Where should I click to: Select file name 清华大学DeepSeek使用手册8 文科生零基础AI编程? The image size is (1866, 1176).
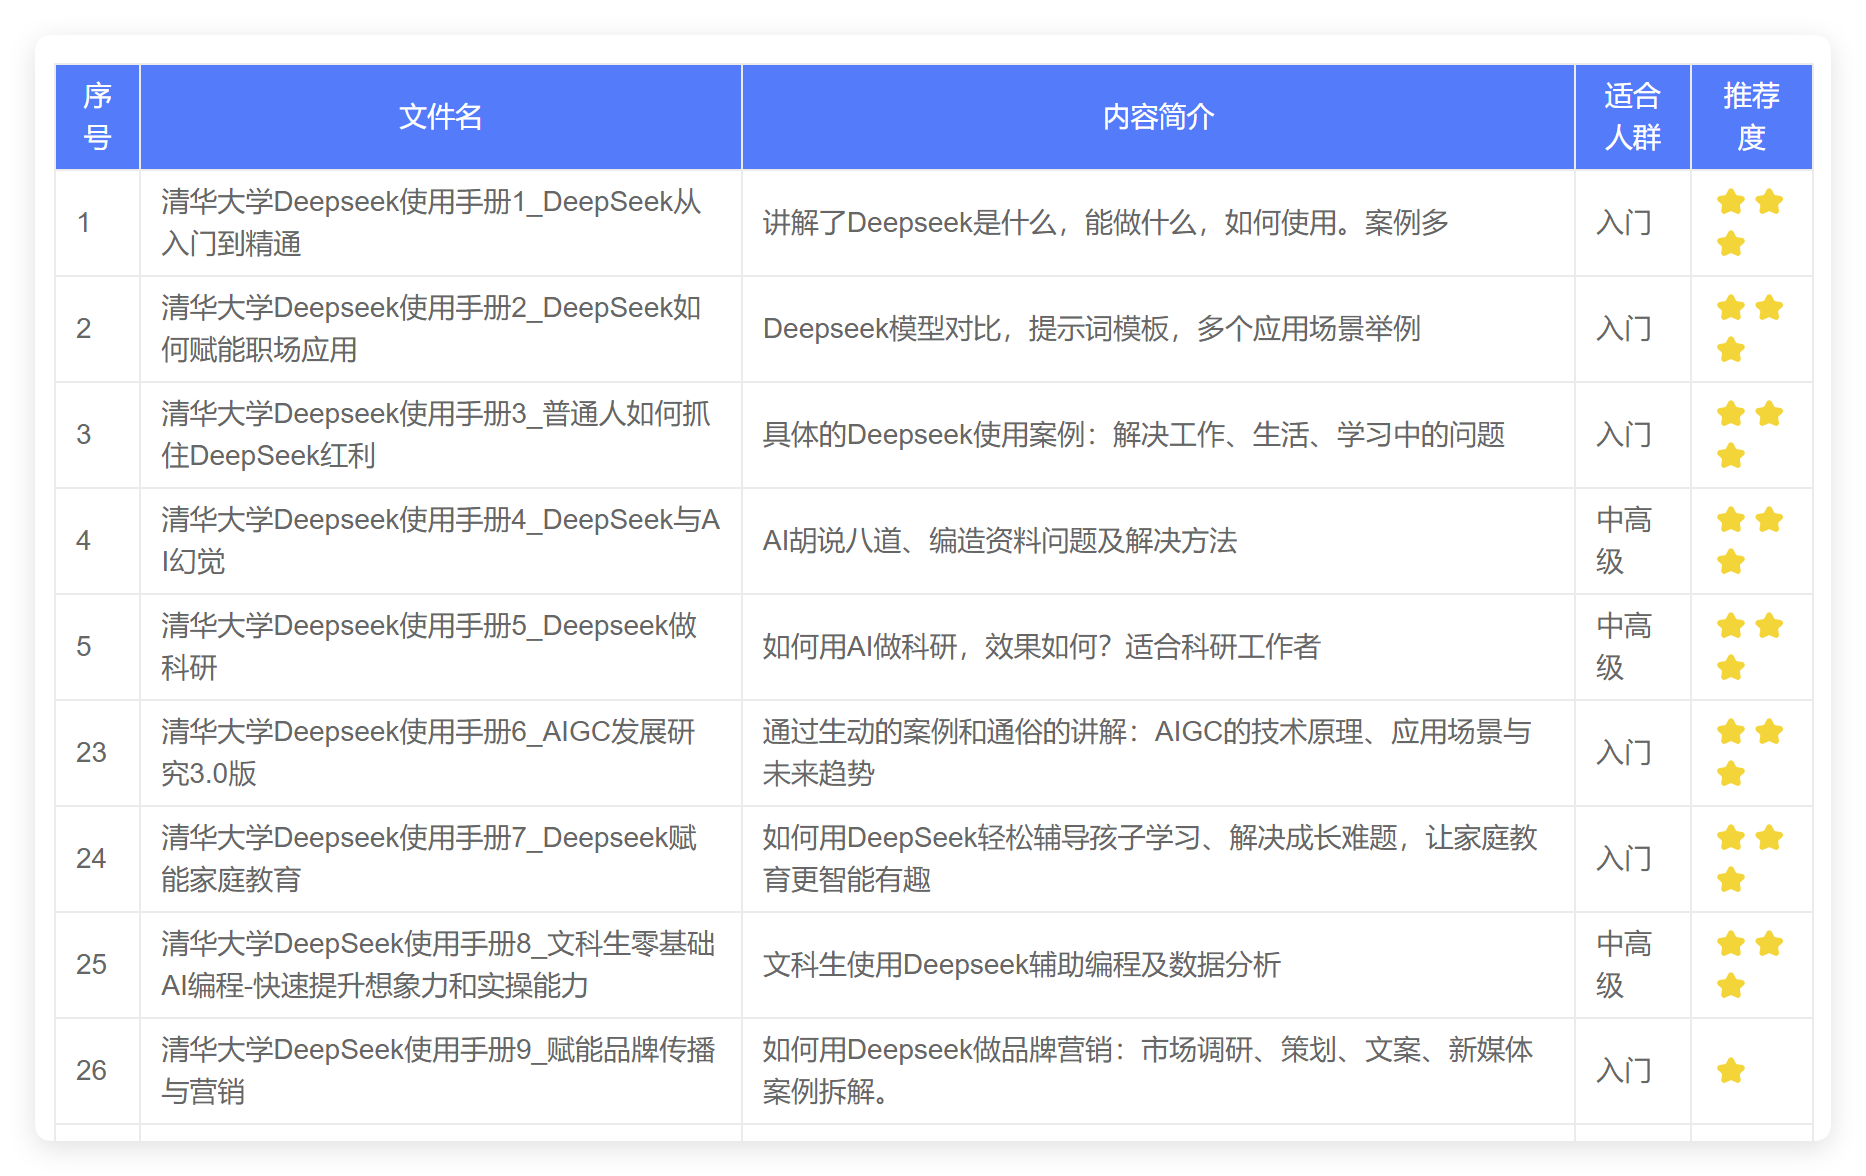pyautogui.click(x=439, y=965)
